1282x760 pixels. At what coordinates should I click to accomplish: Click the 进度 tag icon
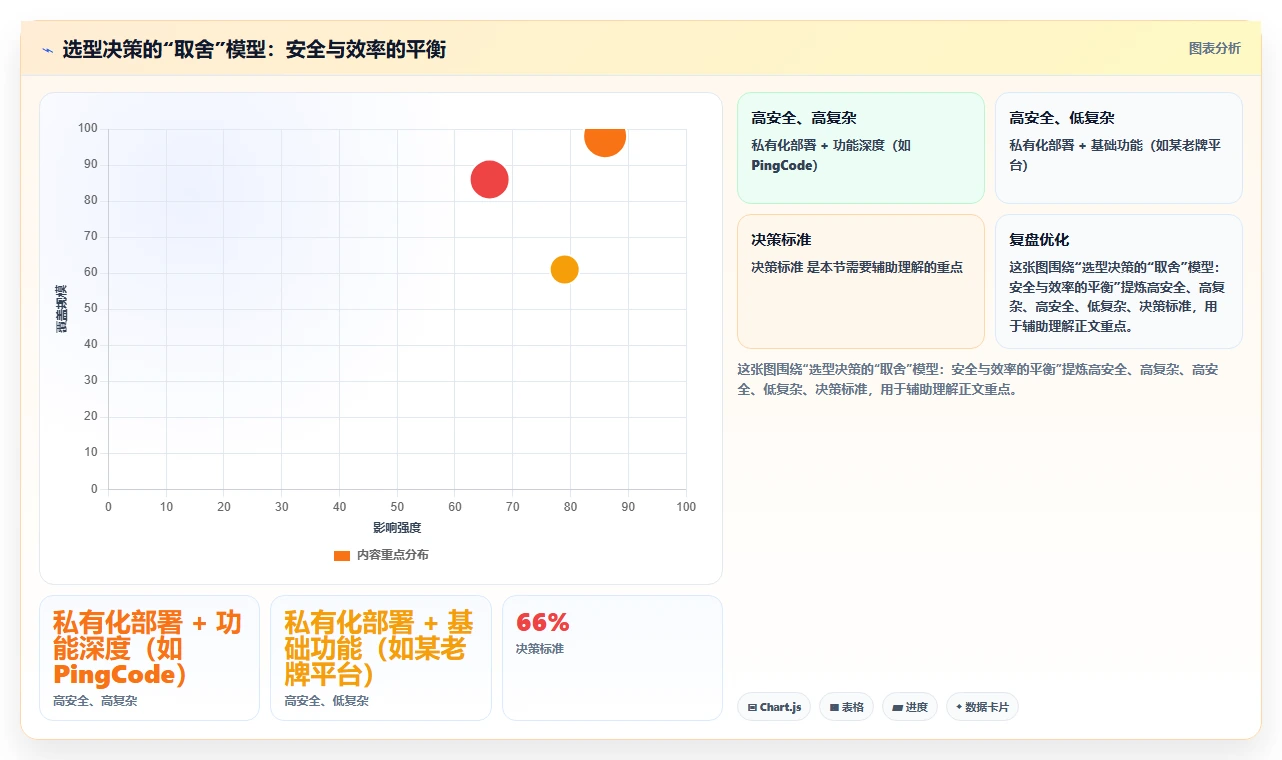tap(897, 707)
